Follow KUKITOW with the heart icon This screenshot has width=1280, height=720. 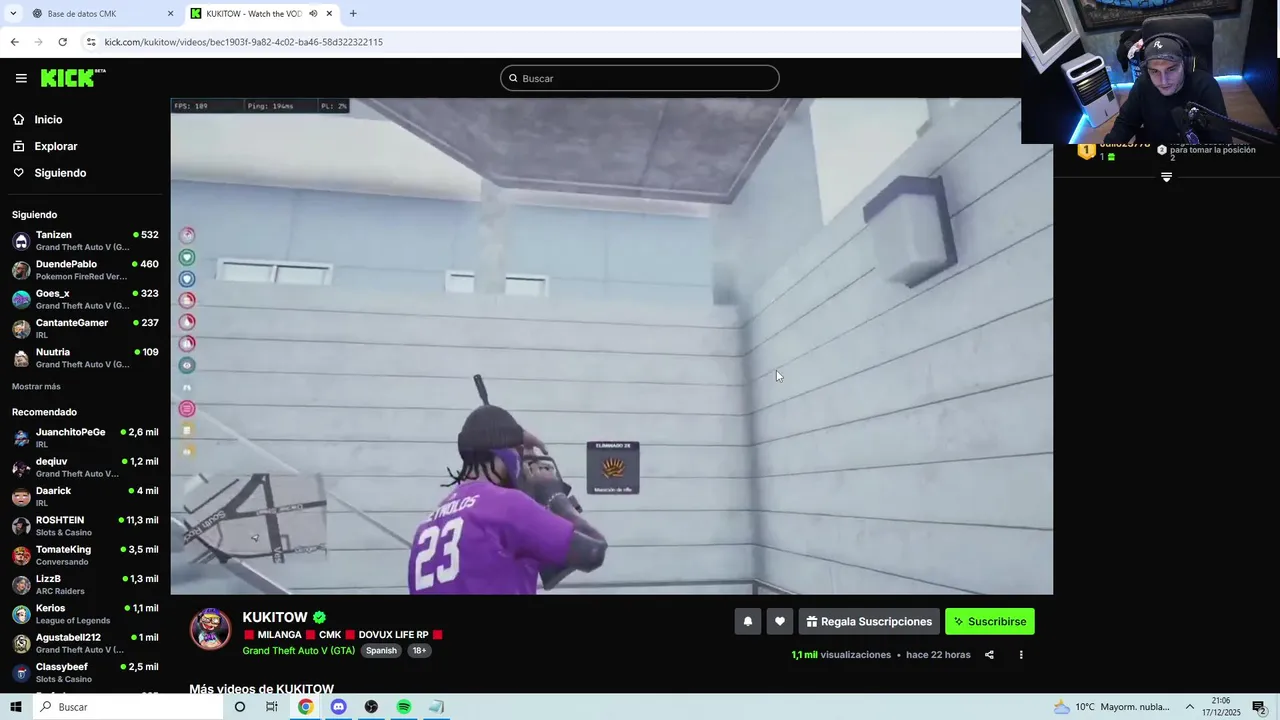click(x=780, y=621)
